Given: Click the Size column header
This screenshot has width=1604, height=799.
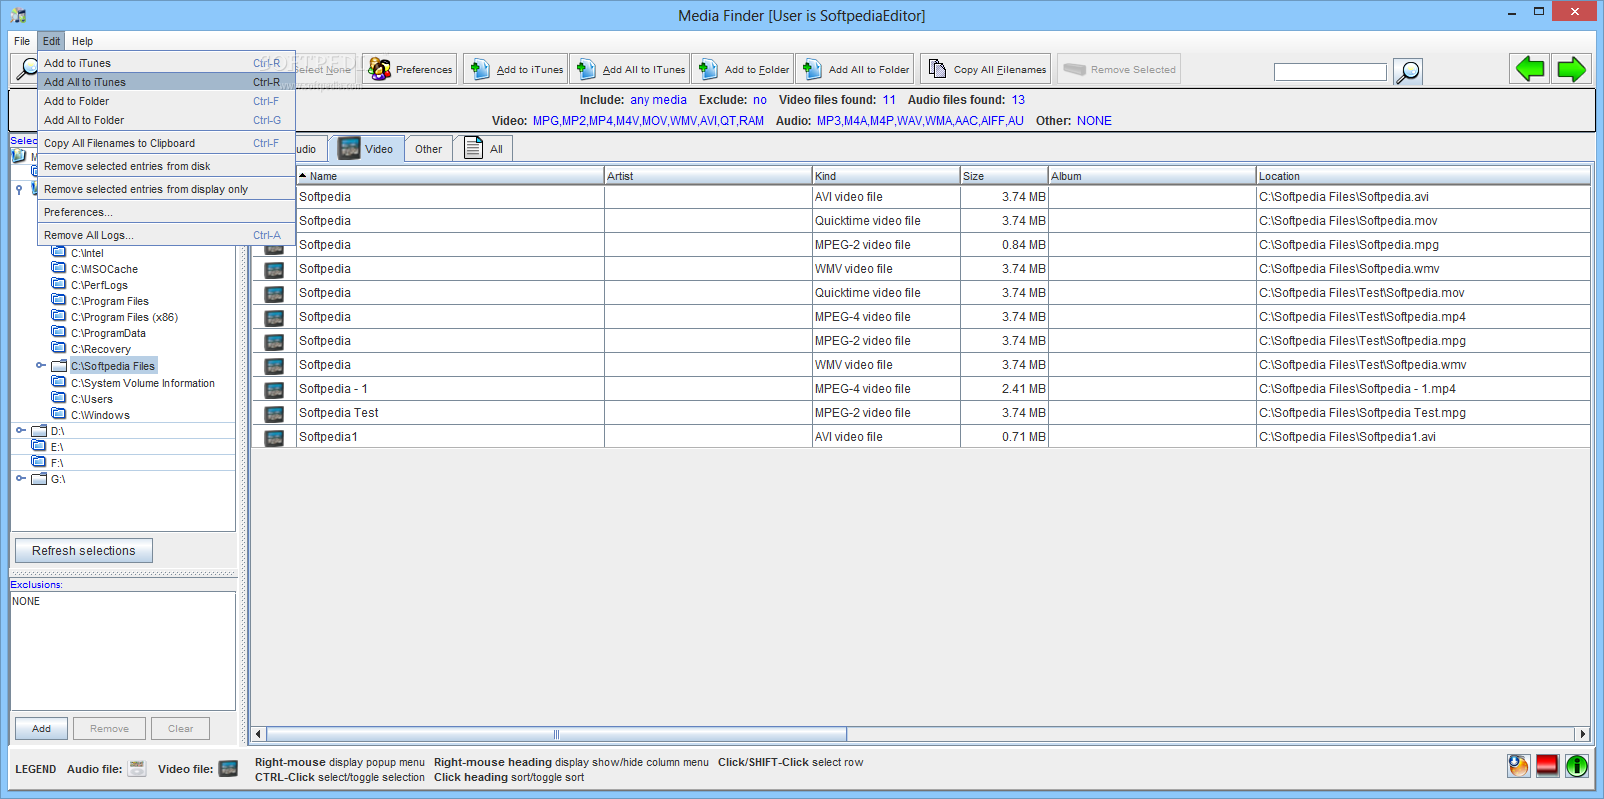Looking at the screenshot, I should [1004, 176].
